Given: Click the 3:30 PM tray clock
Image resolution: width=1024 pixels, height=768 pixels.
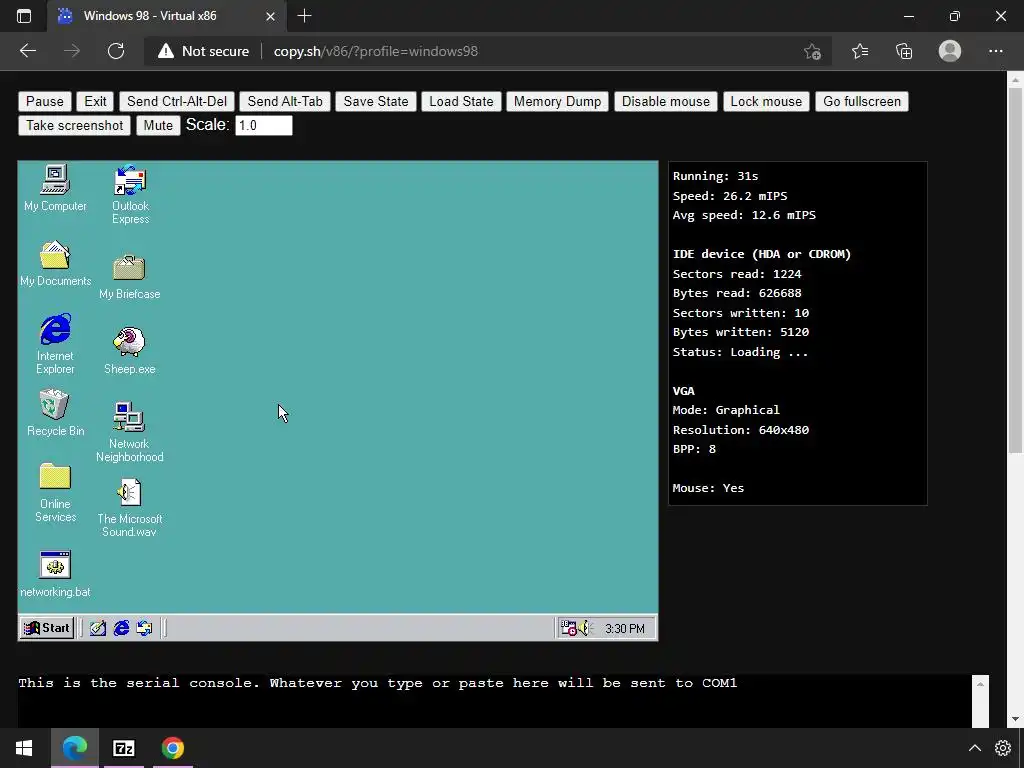Looking at the screenshot, I should click(624, 629).
